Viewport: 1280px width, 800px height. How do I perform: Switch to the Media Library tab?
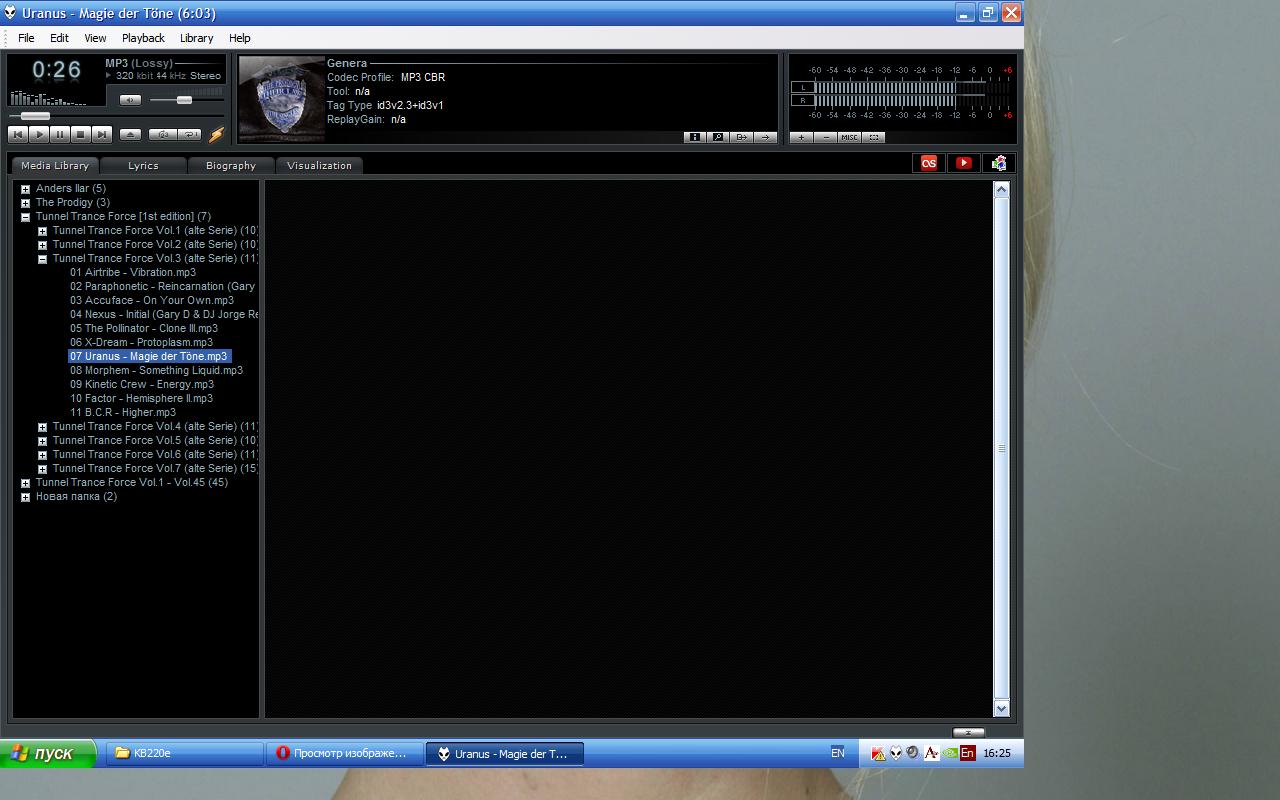pos(55,165)
